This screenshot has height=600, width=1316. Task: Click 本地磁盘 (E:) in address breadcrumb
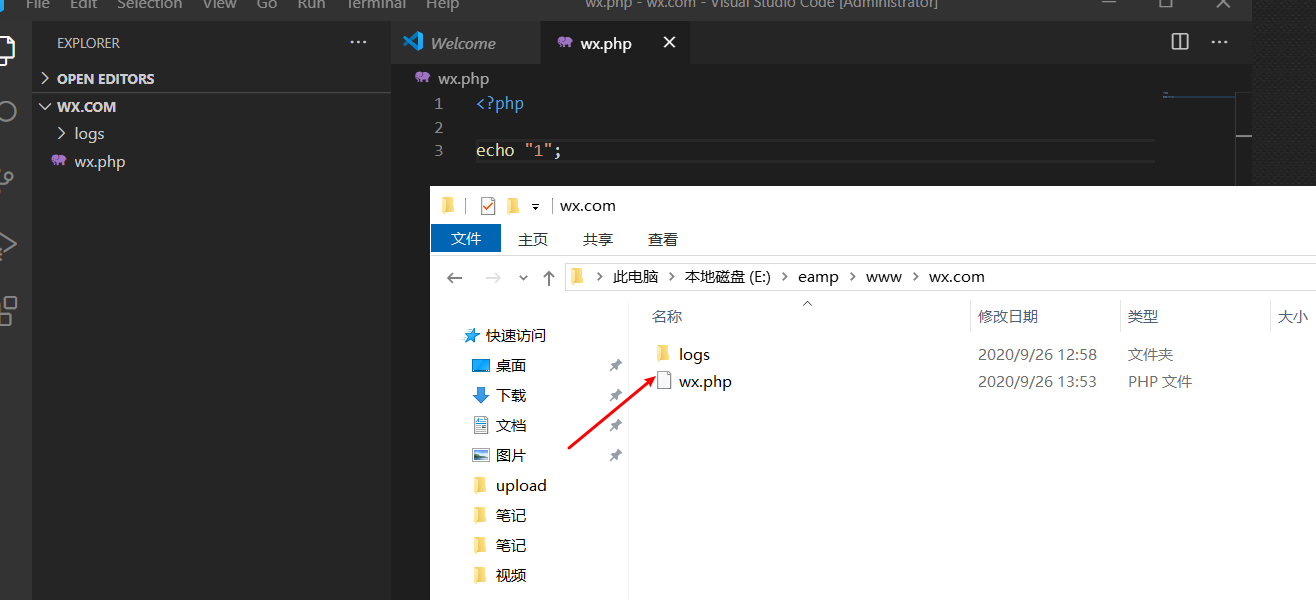pyautogui.click(x=727, y=277)
